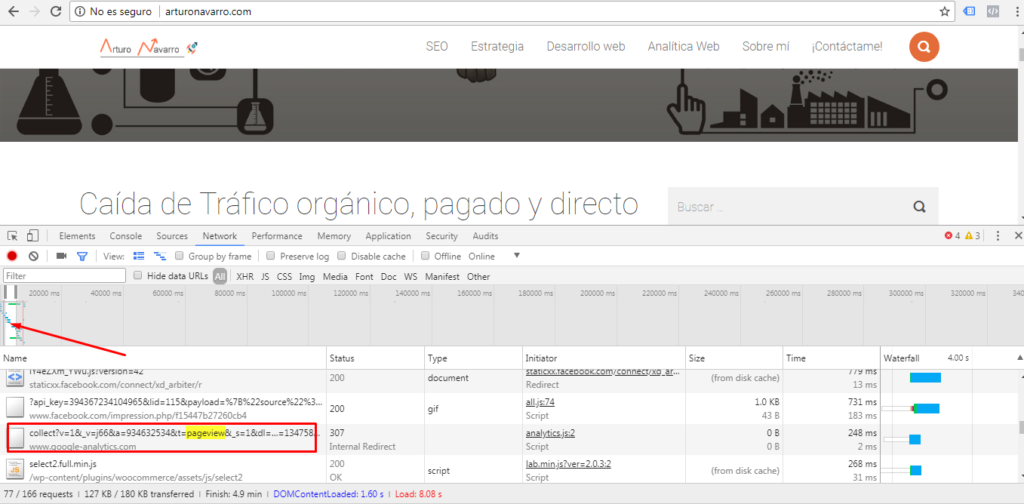
Task: Click the orange search circle icon
Action: coord(924,46)
